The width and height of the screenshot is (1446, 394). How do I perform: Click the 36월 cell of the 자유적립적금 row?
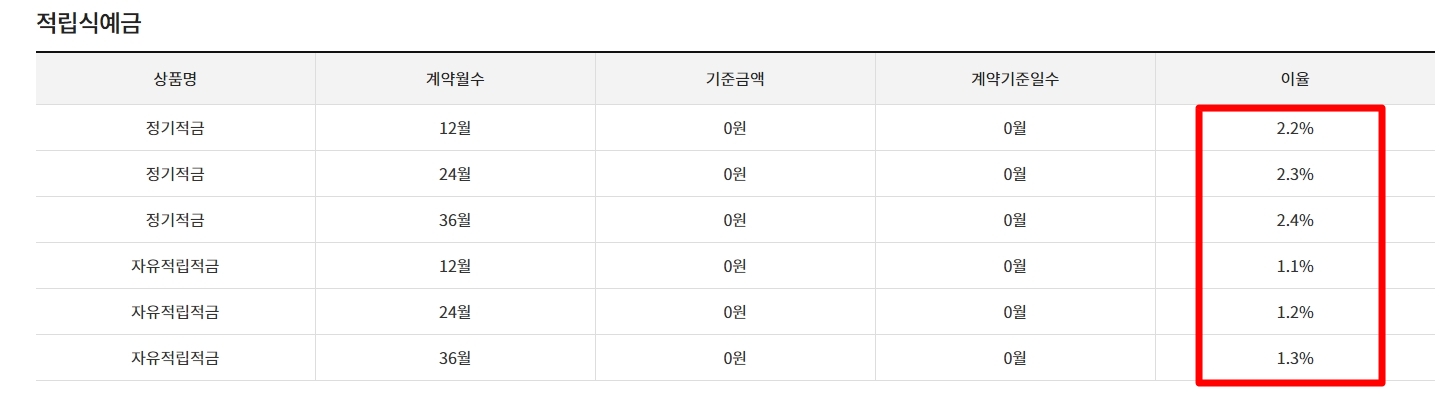pos(455,358)
